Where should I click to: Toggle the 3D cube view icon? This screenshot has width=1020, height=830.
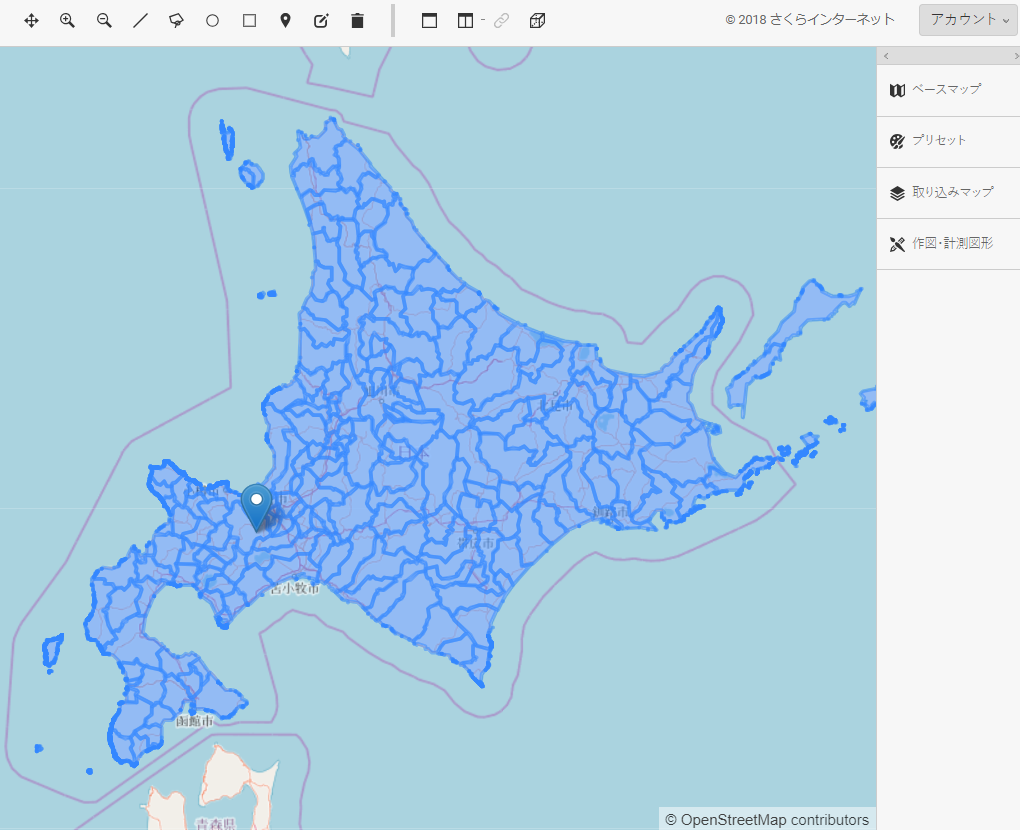coord(537,21)
